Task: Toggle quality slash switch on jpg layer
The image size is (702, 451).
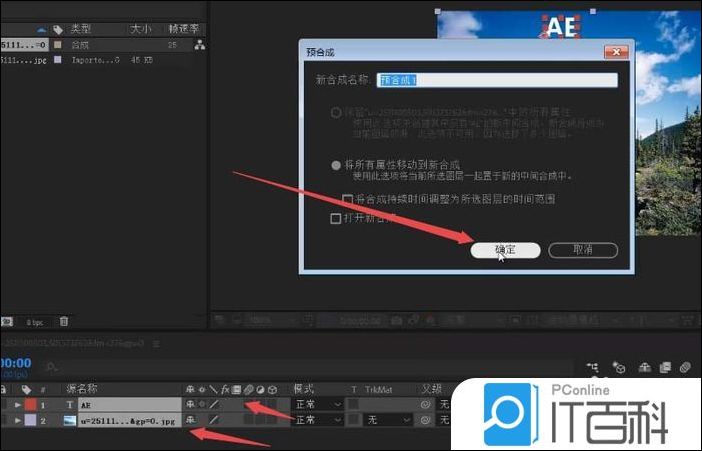Action: pyautogui.click(x=214, y=420)
